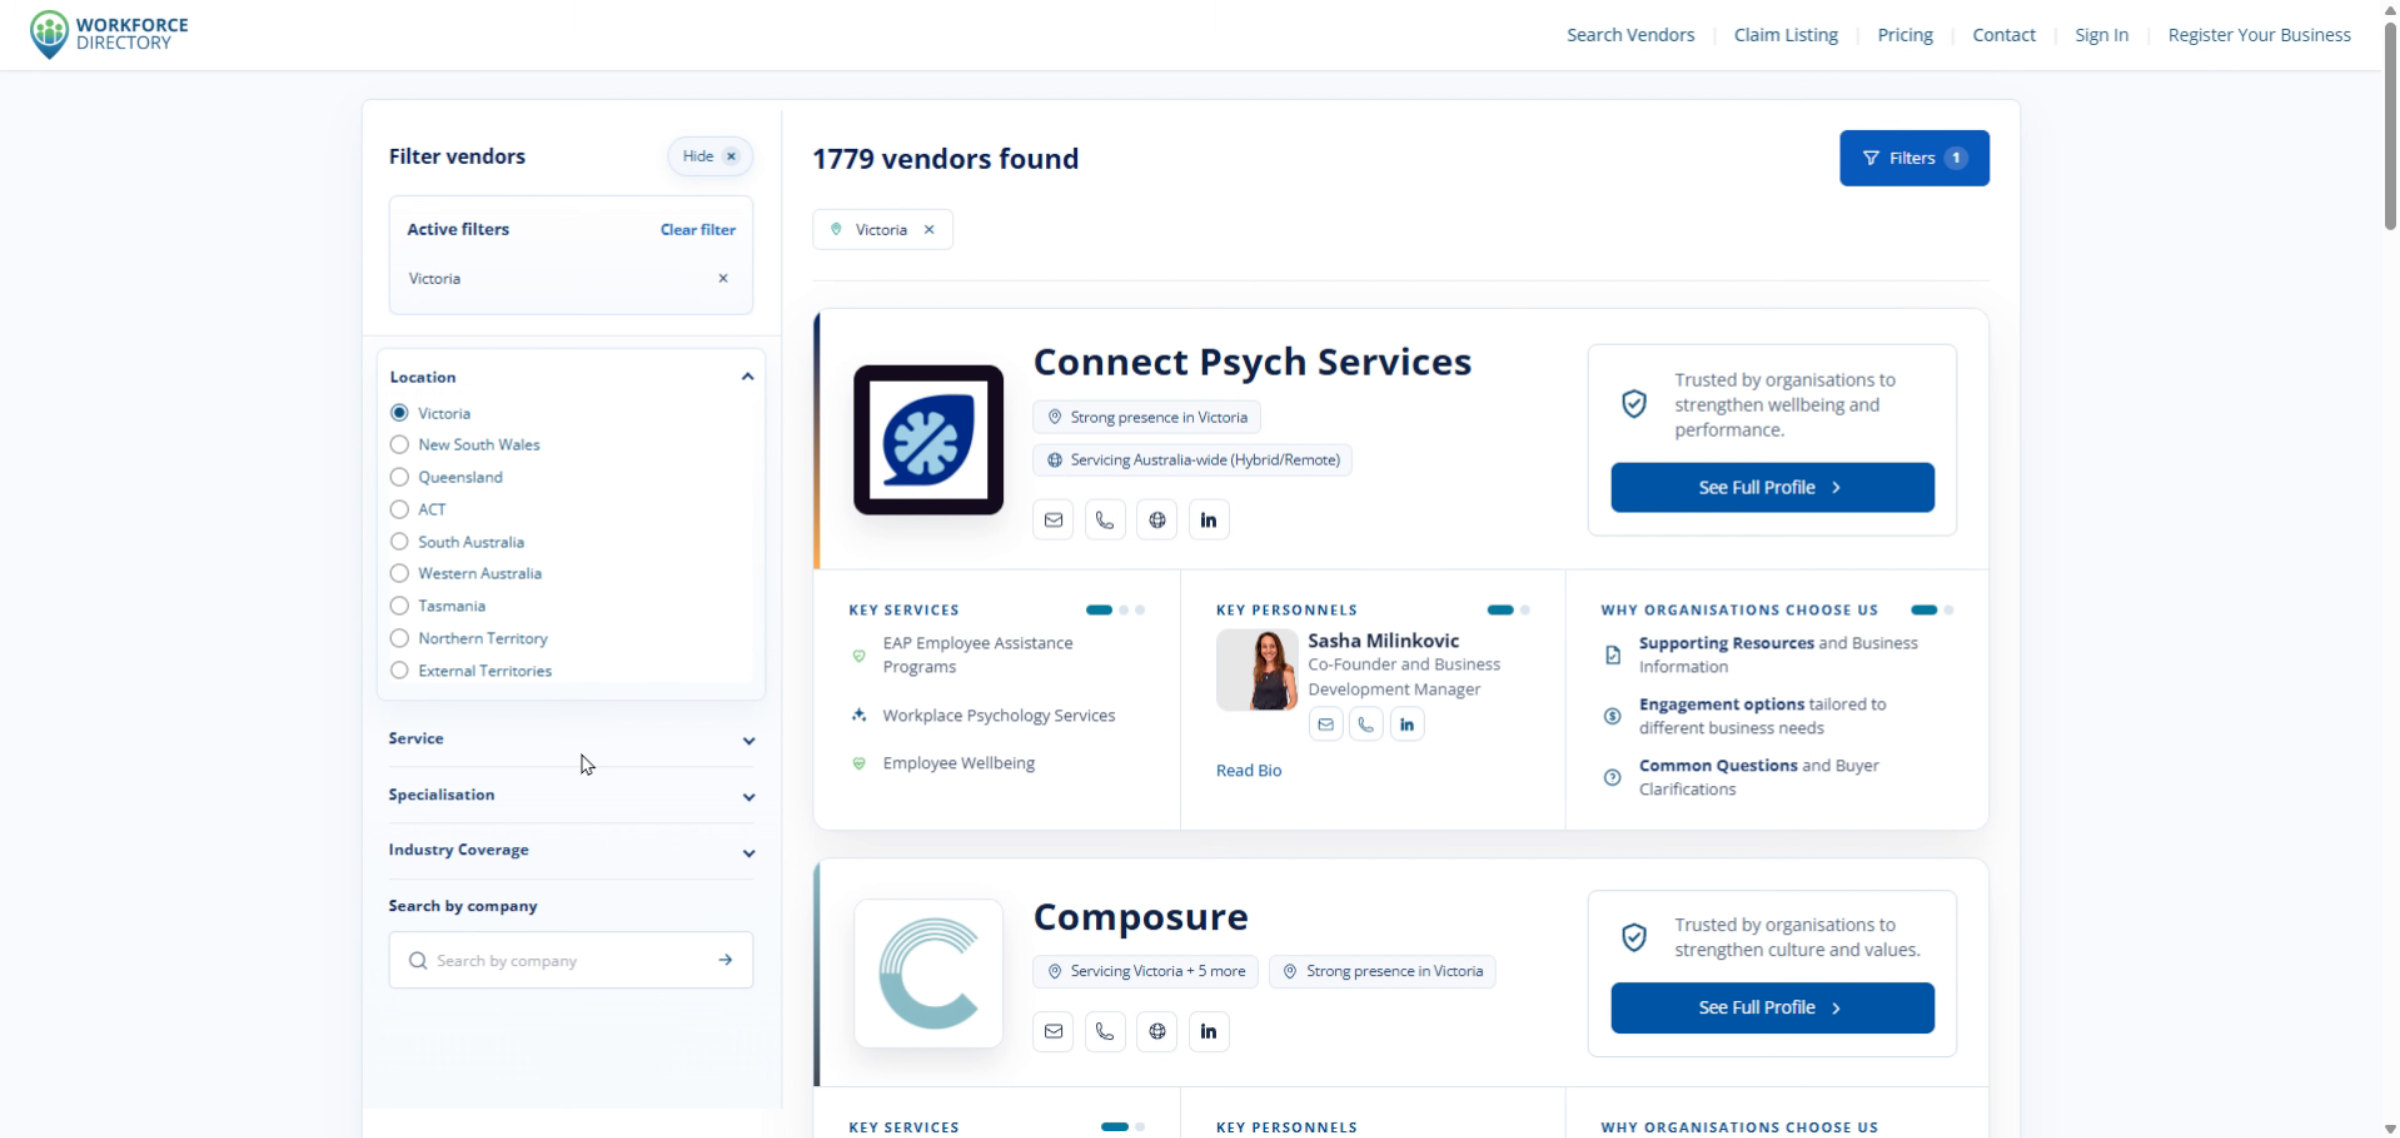Viewport: 2400px width, 1138px height.
Task: Click the Composure company logo
Action: tap(928, 973)
